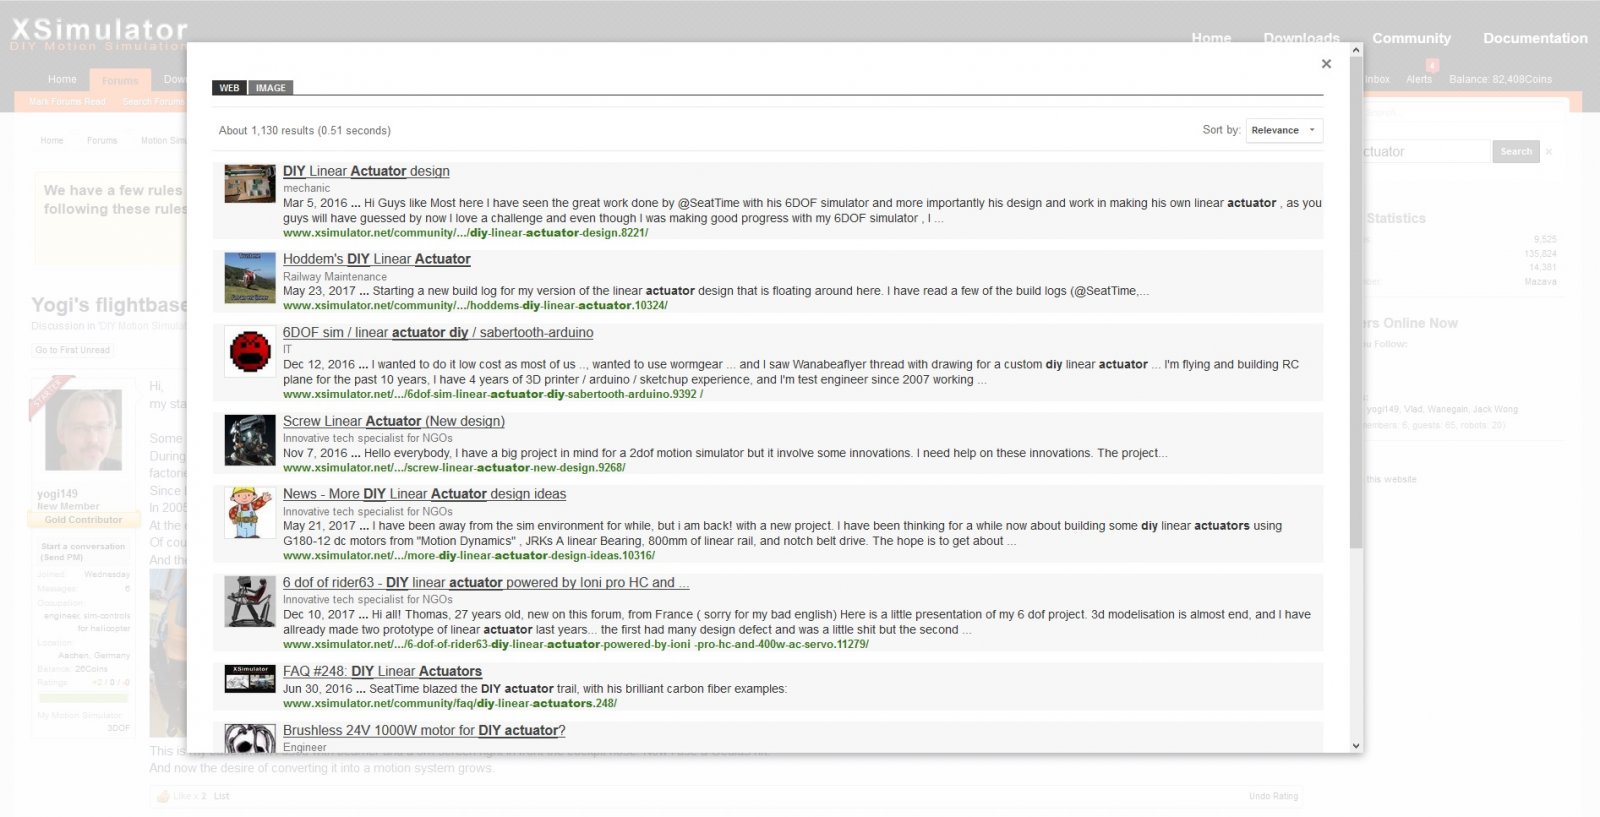Click the results scrollbar thumb
The image size is (1600, 817).
tap(1356, 302)
